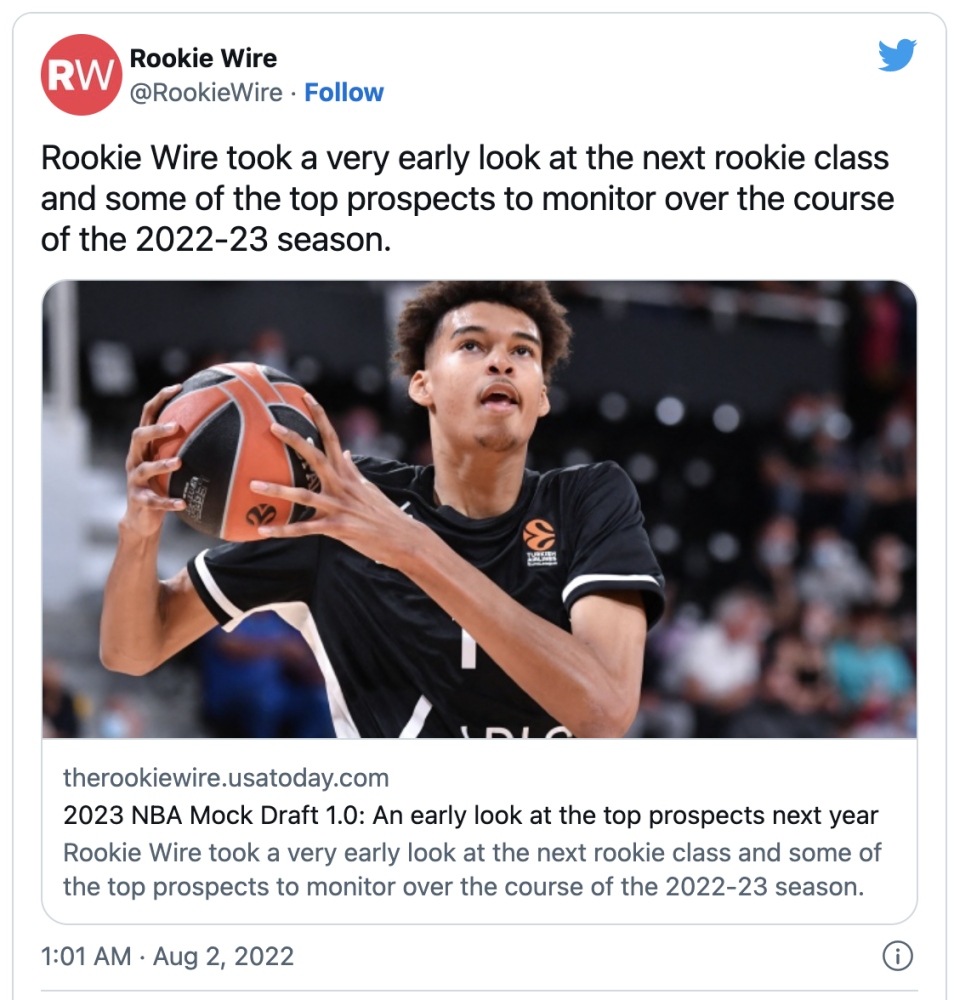
Task: Click the red RW profile avatar
Action: (81, 75)
